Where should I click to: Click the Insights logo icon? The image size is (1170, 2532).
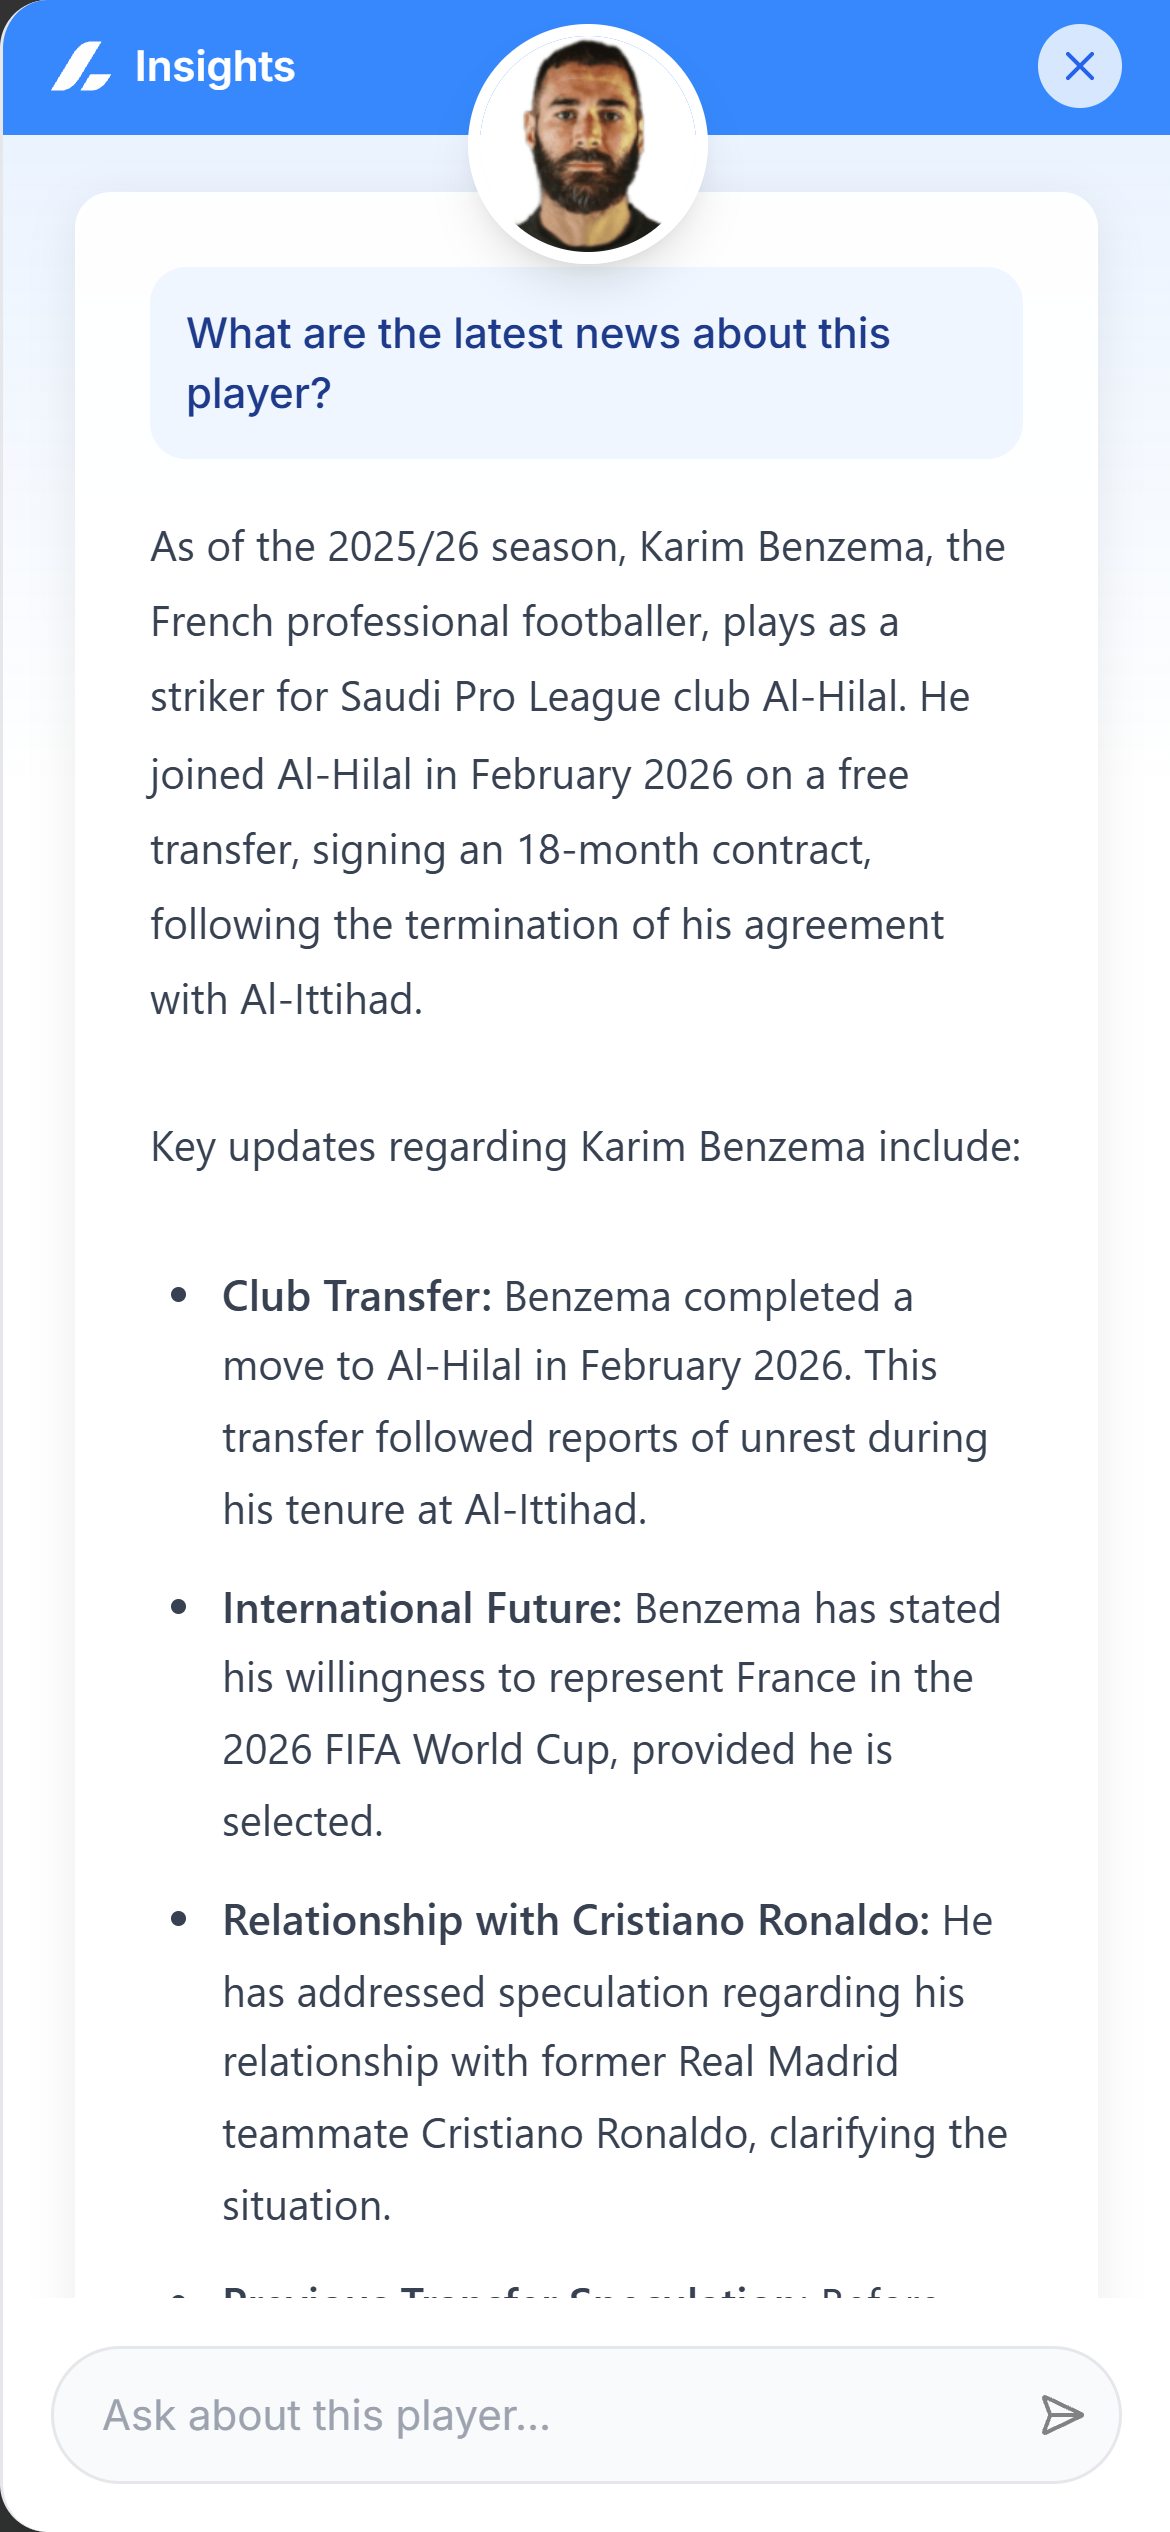click(81, 67)
